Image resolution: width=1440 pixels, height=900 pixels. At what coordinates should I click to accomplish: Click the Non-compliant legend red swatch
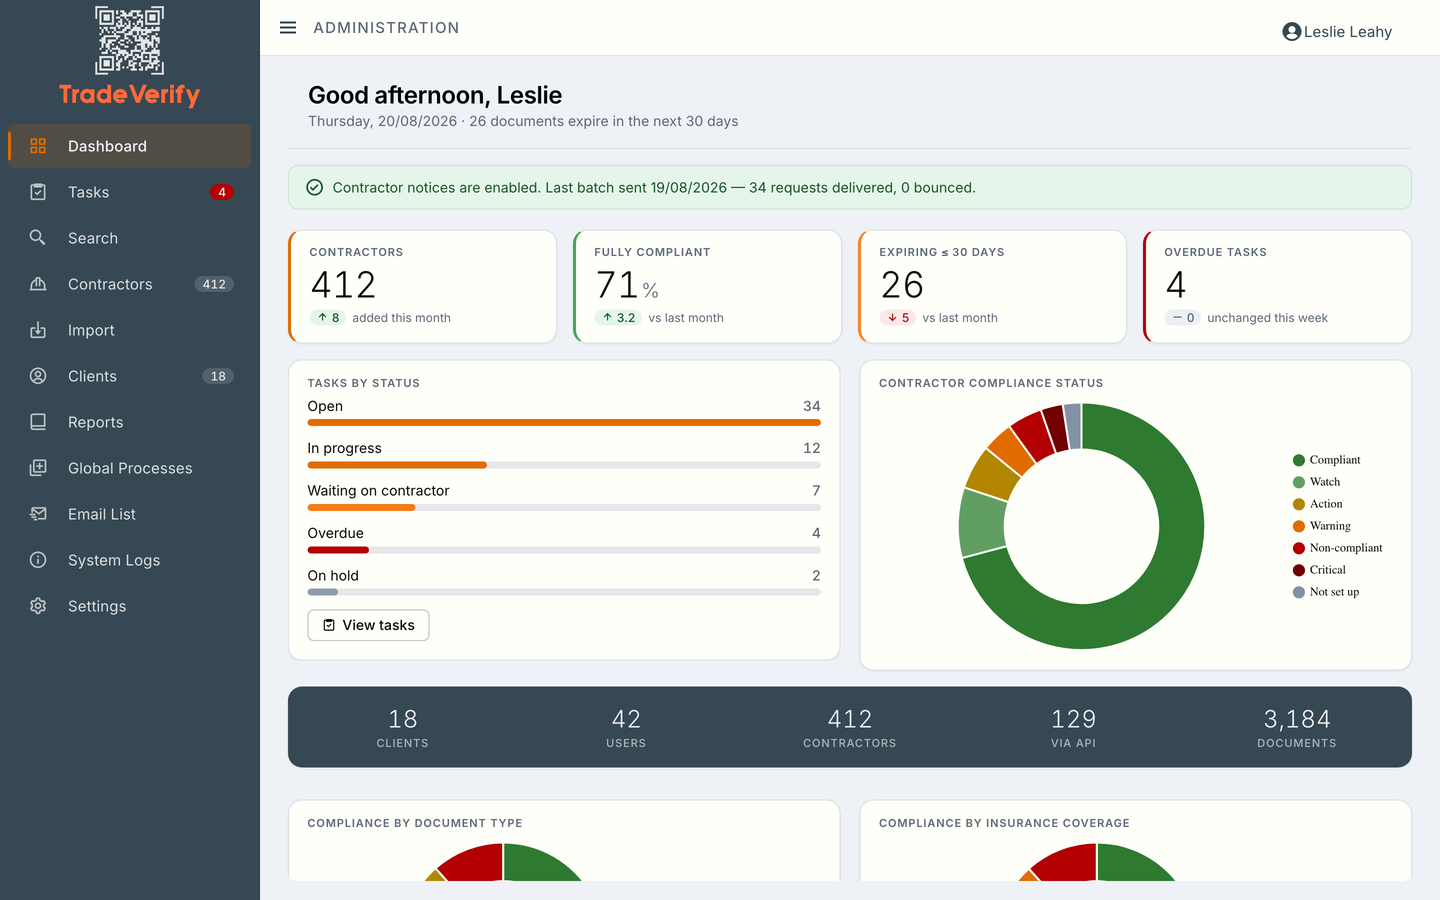click(1299, 548)
